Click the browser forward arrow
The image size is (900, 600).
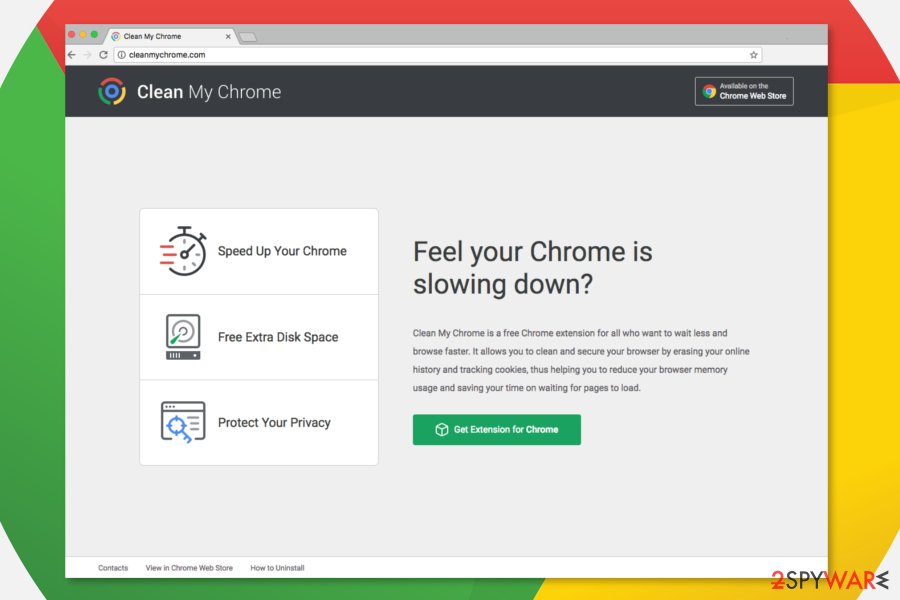coord(87,55)
